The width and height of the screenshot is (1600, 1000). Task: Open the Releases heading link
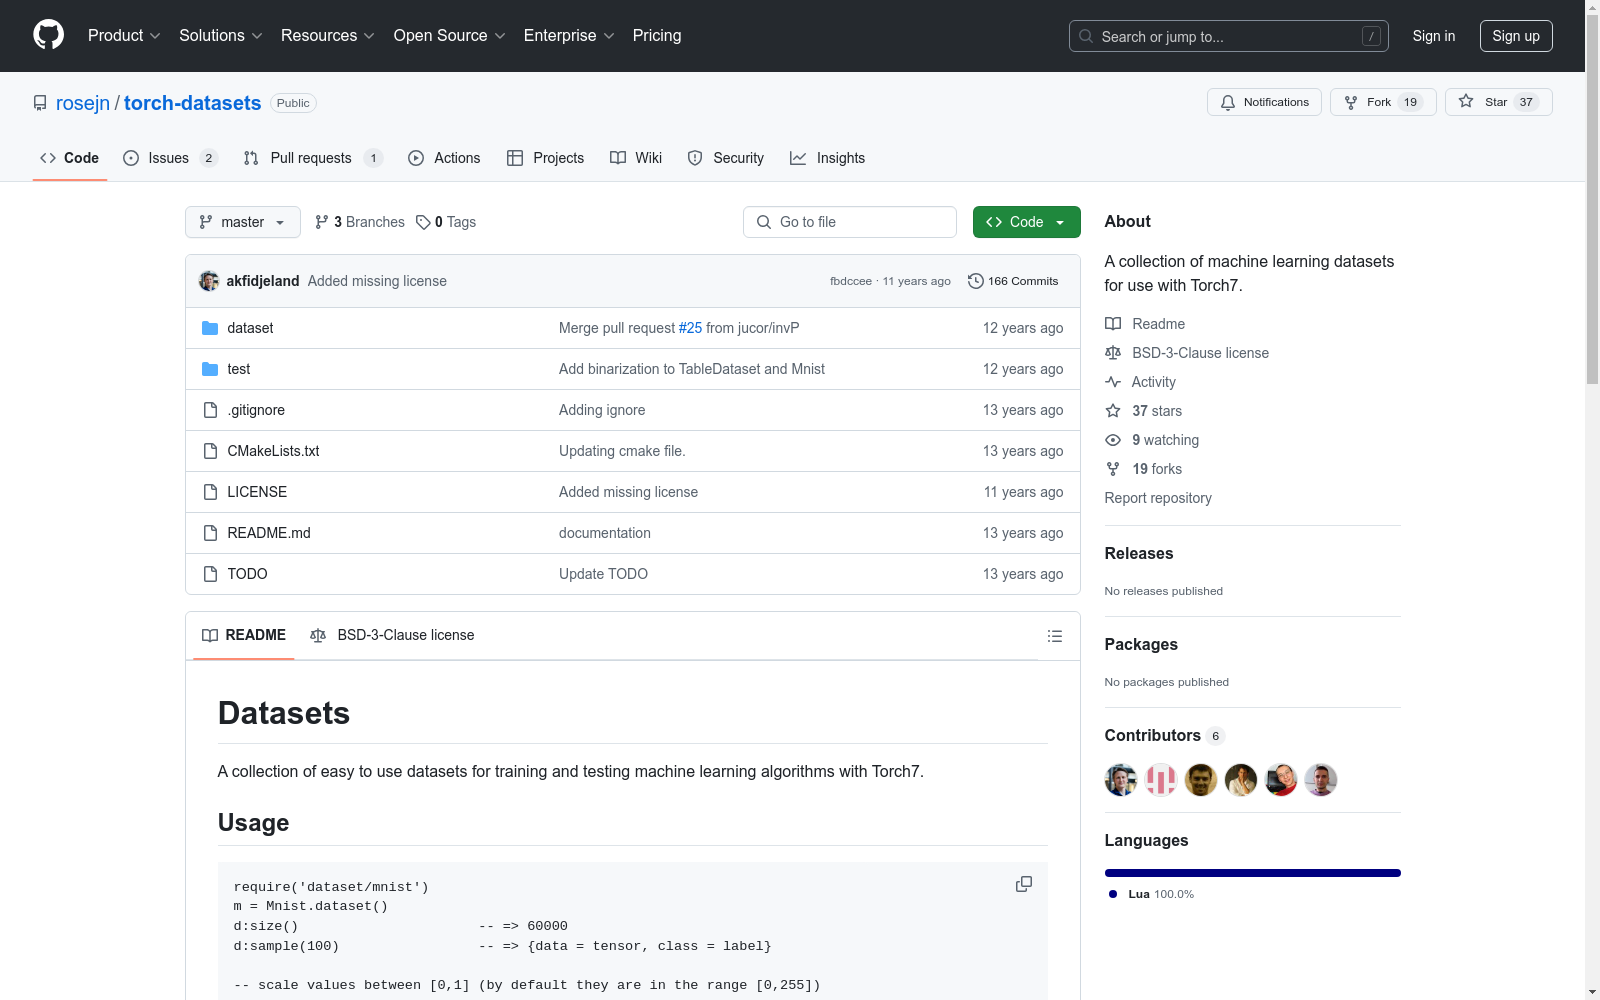point(1139,554)
